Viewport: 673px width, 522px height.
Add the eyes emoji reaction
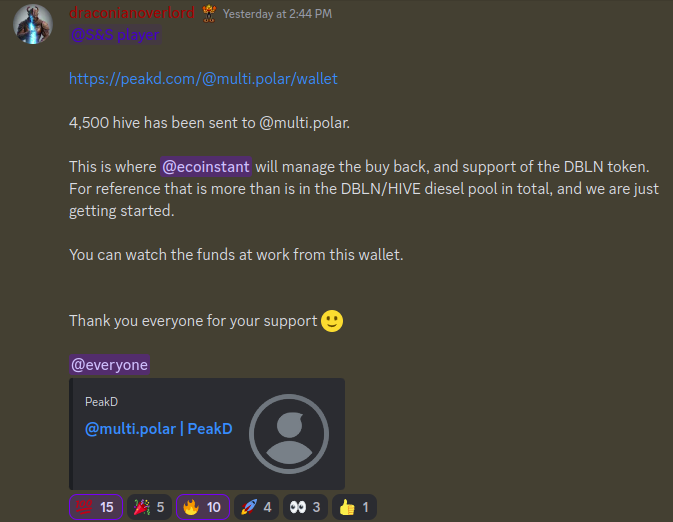point(305,507)
